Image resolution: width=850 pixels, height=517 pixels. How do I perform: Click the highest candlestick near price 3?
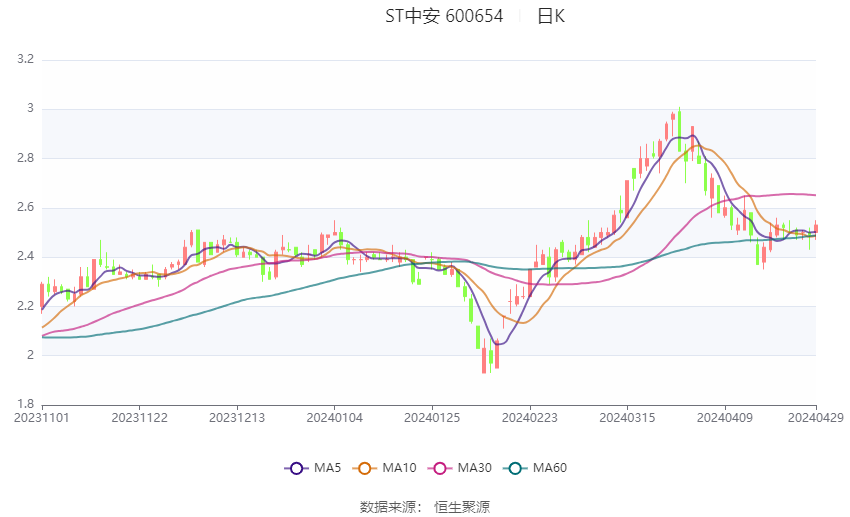click(679, 130)
